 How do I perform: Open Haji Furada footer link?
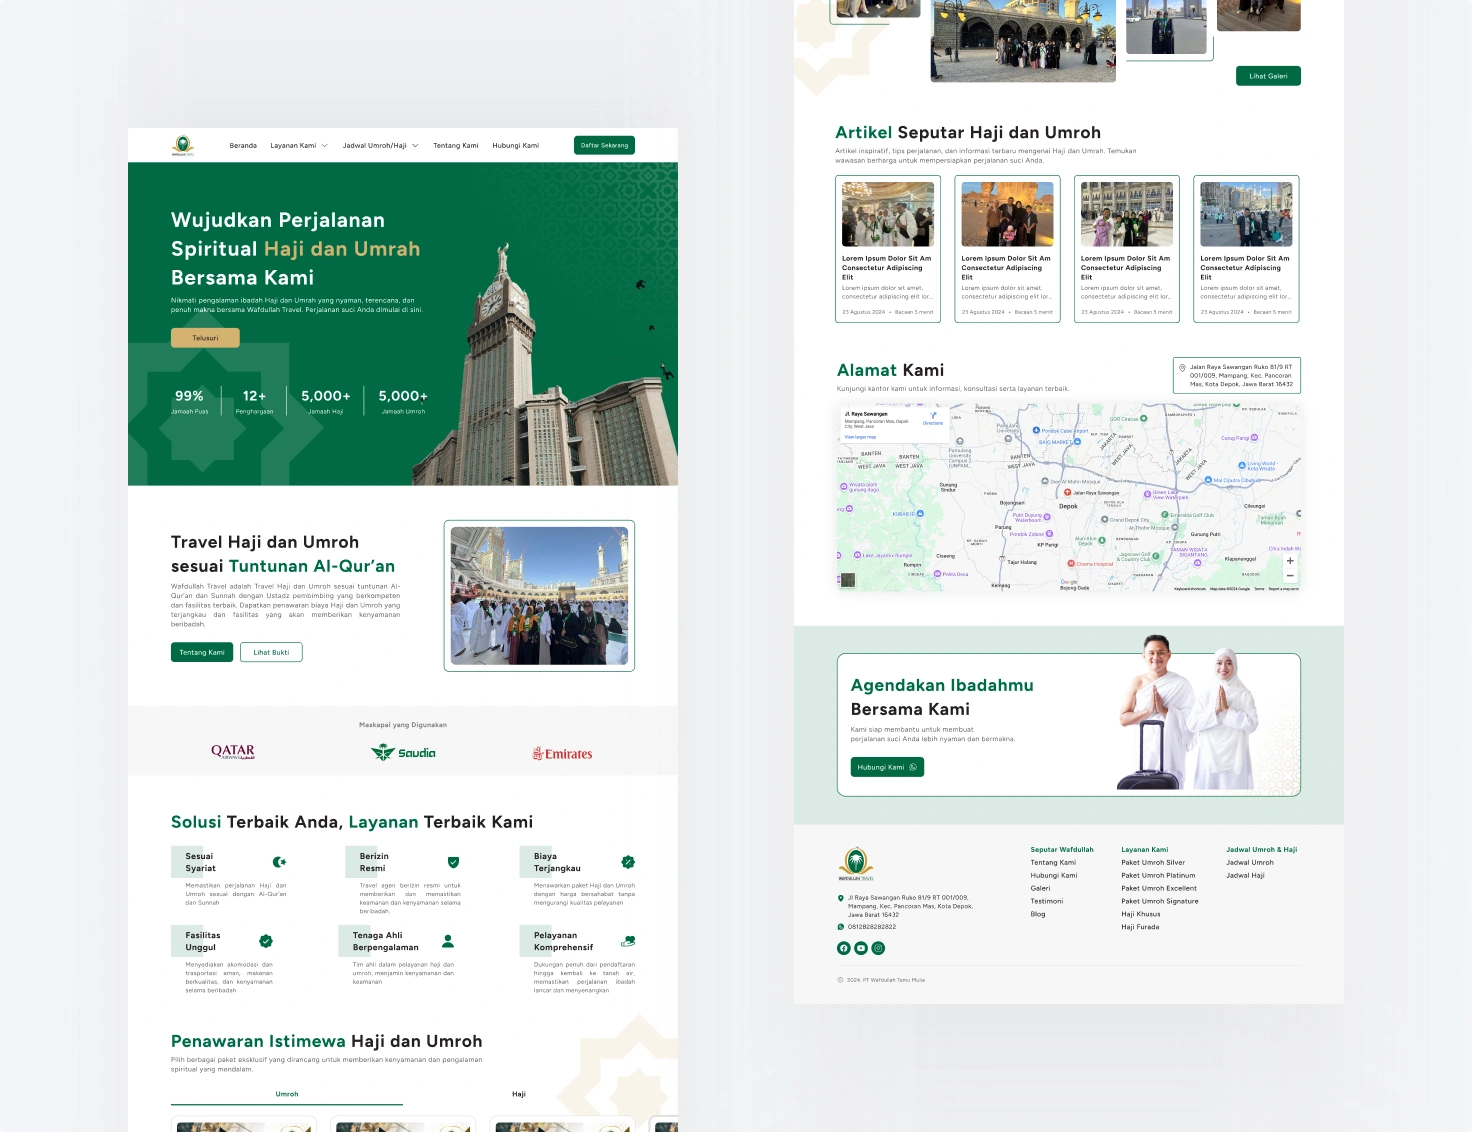1140,927
